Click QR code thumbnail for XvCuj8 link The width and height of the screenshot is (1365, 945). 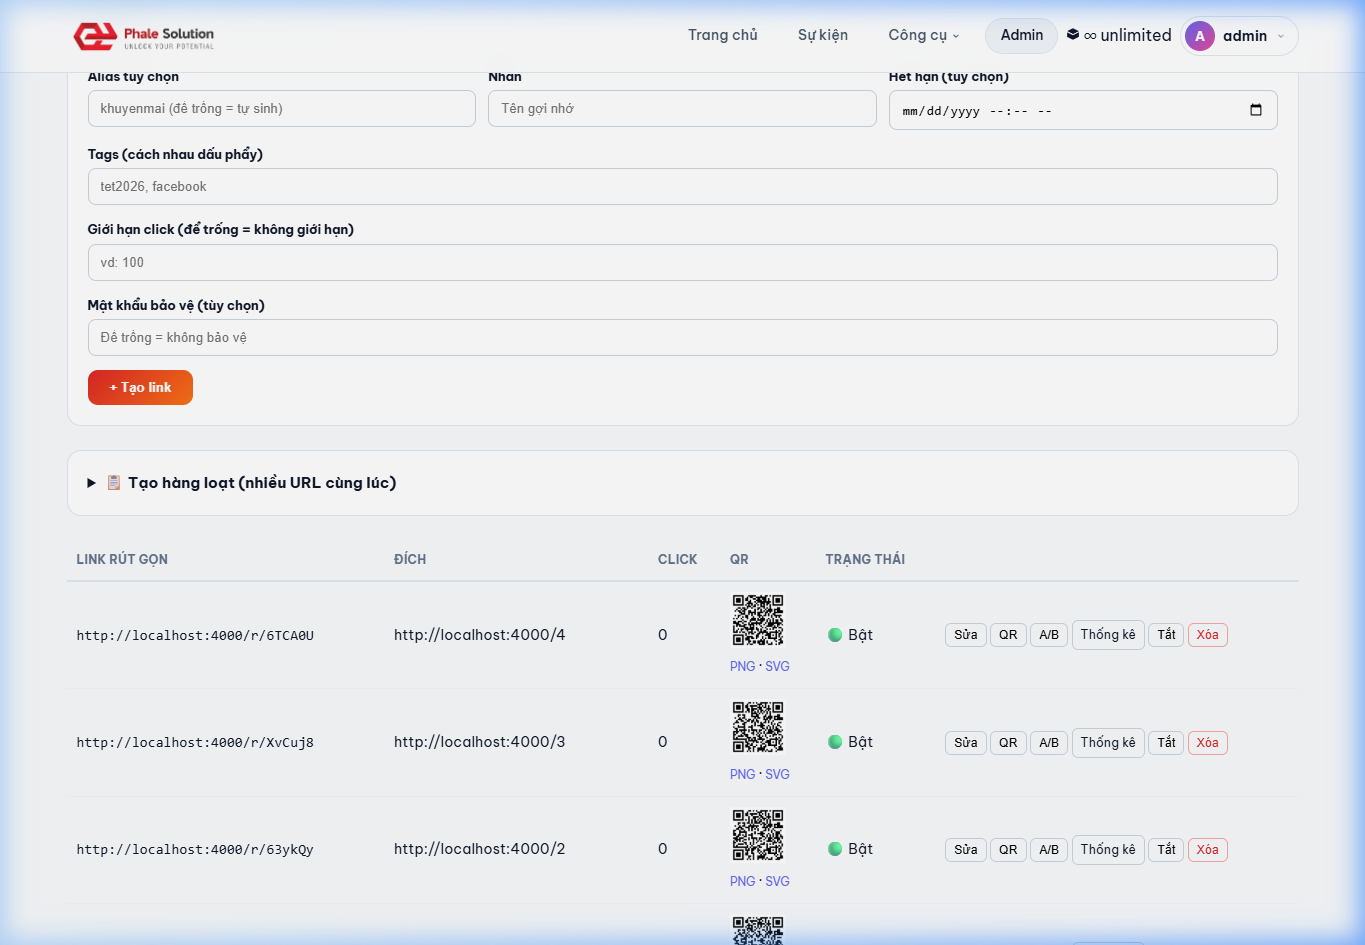[758, 727]
